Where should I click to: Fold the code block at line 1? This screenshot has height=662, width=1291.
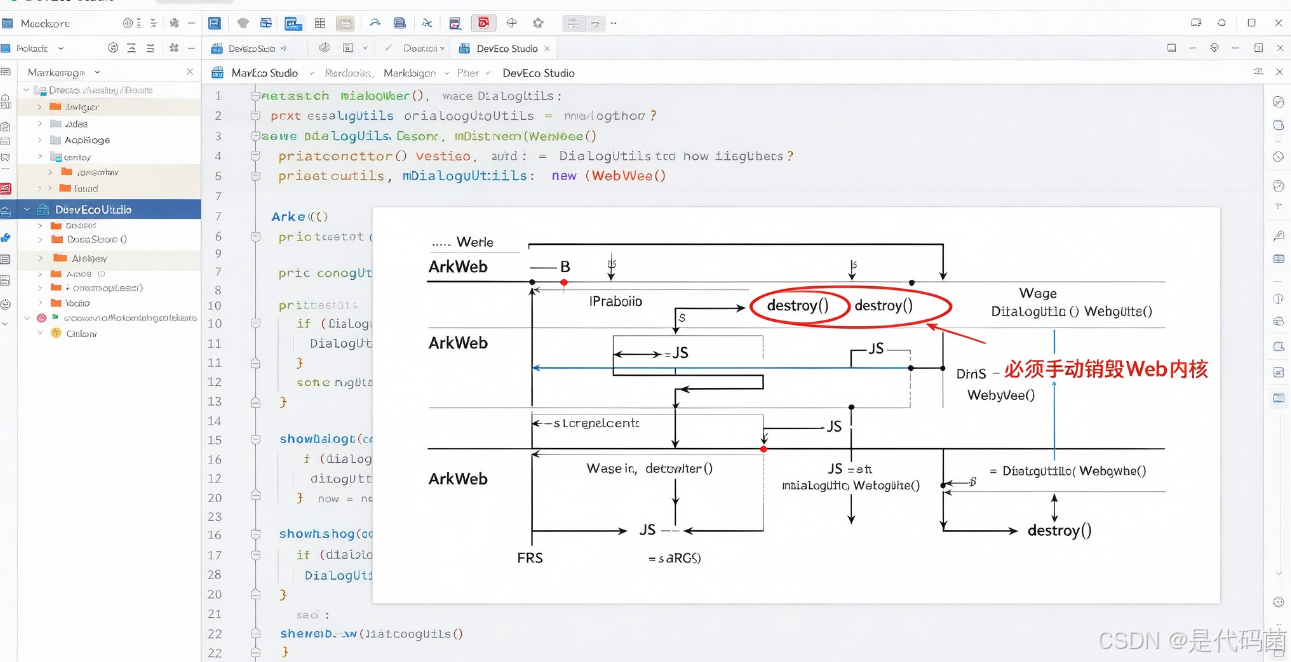(x=255, y=96)
